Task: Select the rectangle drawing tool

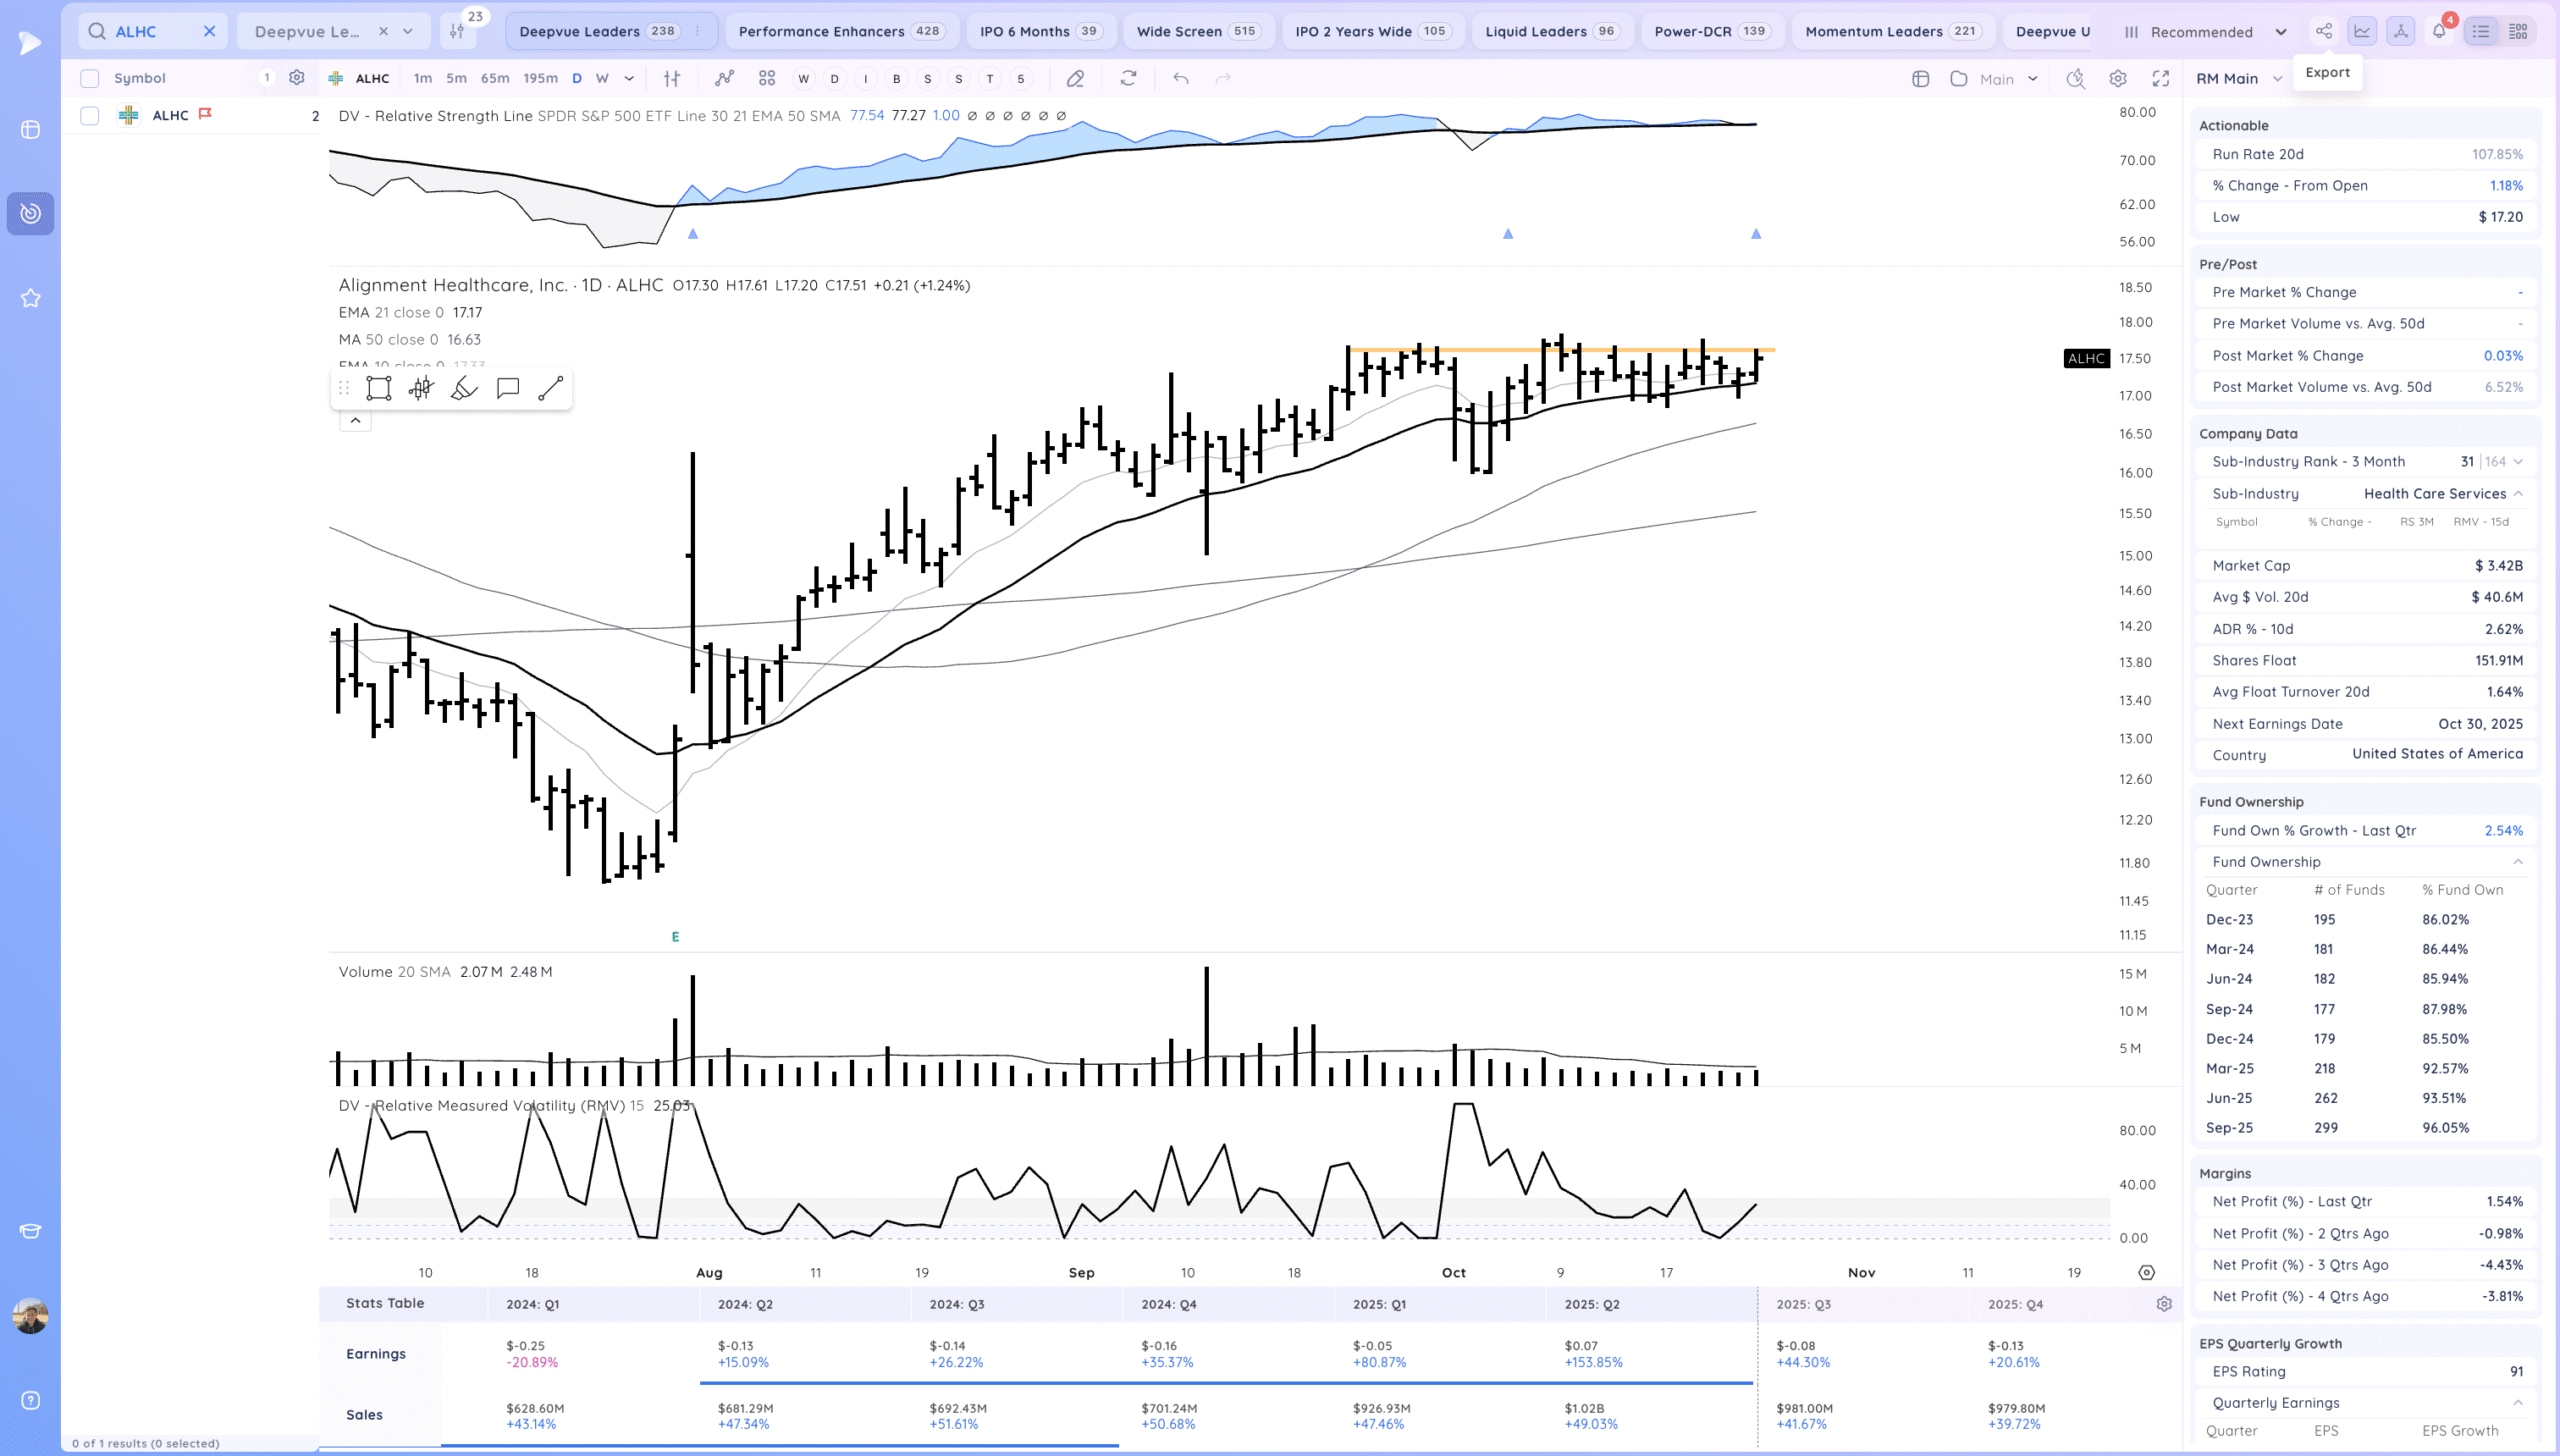Action: tap(378, 389)
